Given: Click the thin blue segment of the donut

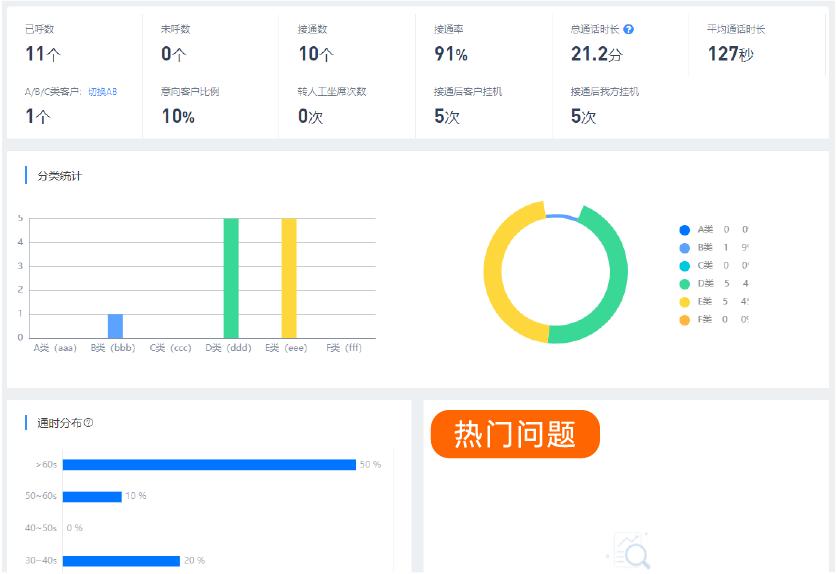Looking at the screenshot, I should (x=561, y=216).
